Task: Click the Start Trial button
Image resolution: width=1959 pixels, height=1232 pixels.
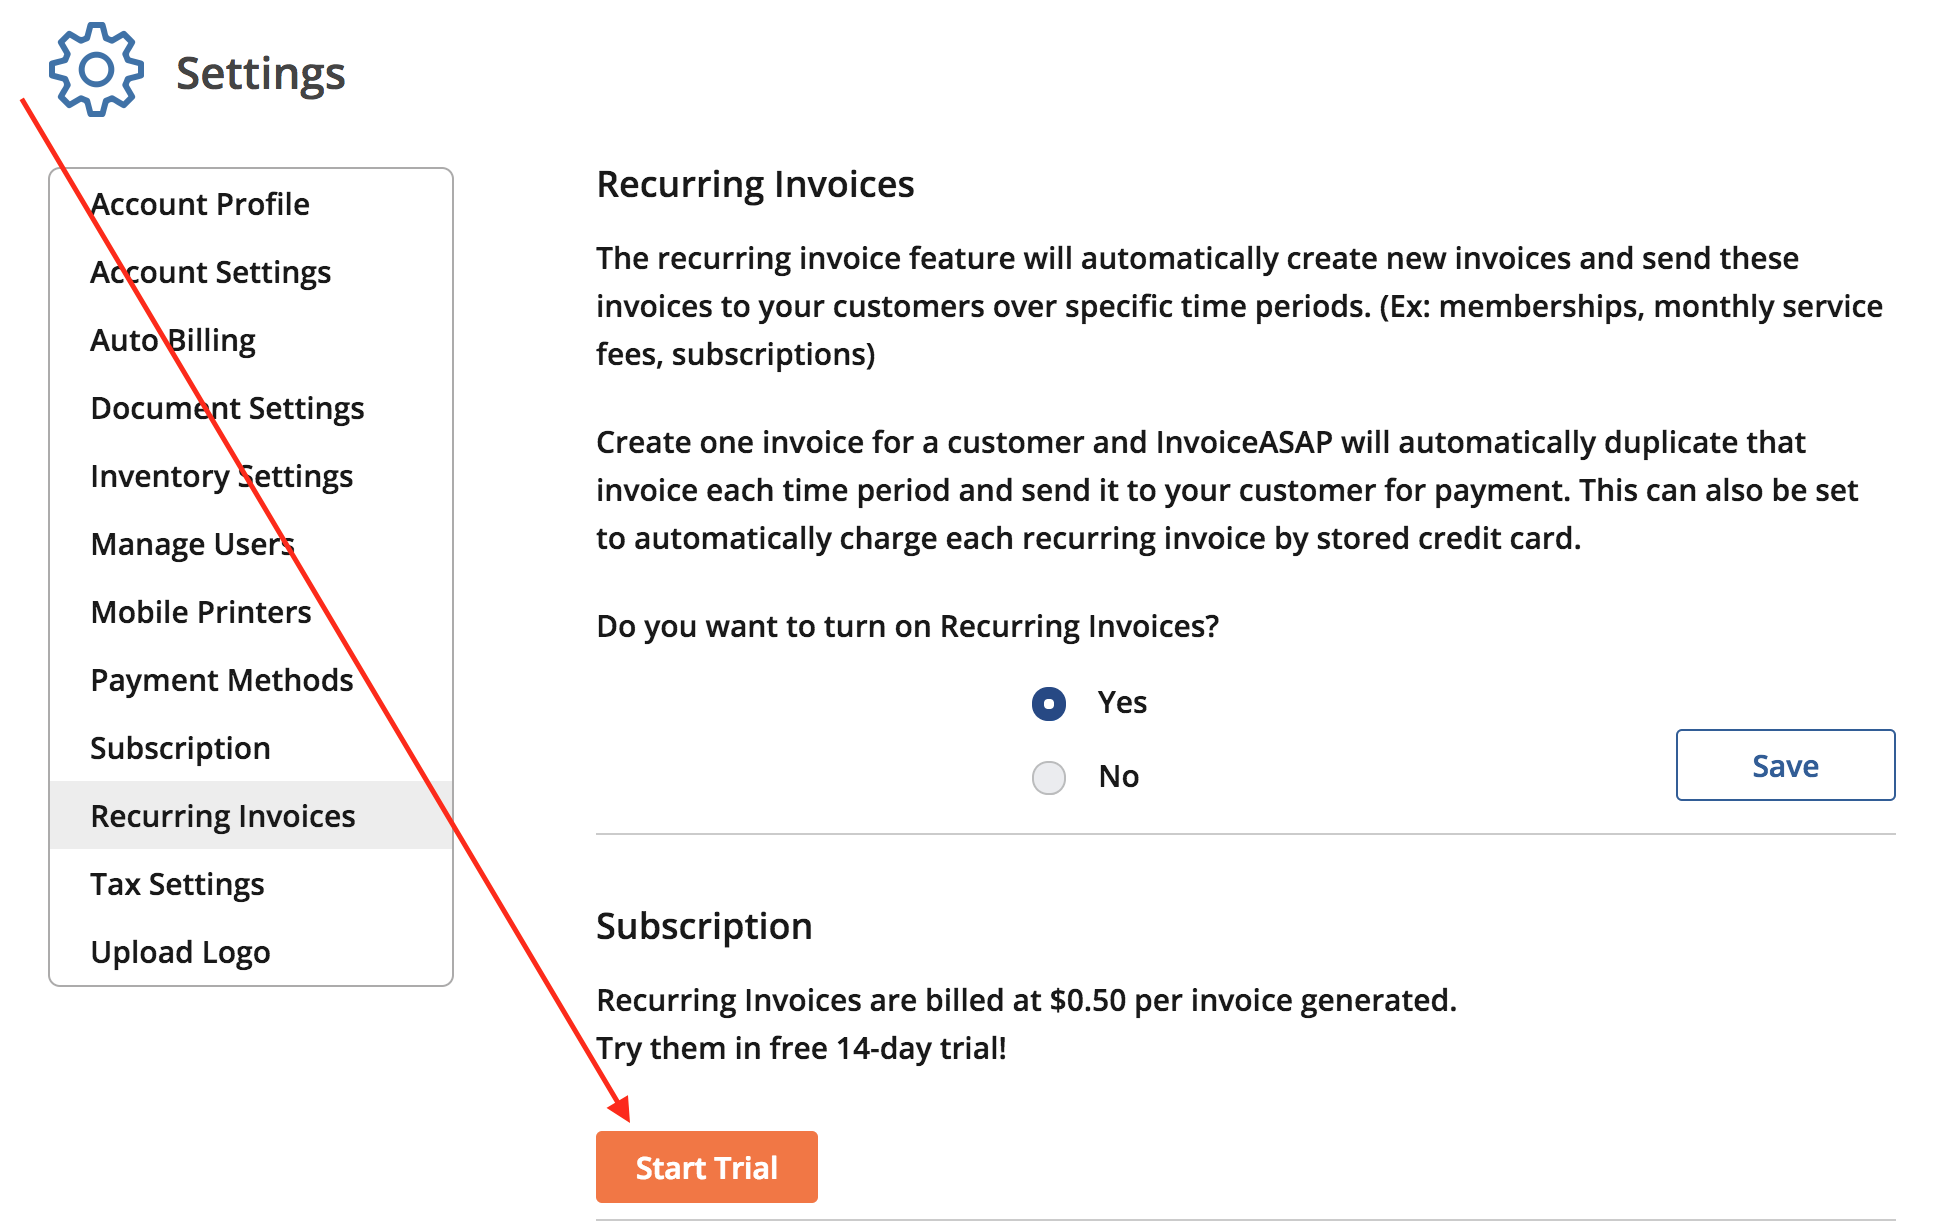Action: (x=706, y=1166)
